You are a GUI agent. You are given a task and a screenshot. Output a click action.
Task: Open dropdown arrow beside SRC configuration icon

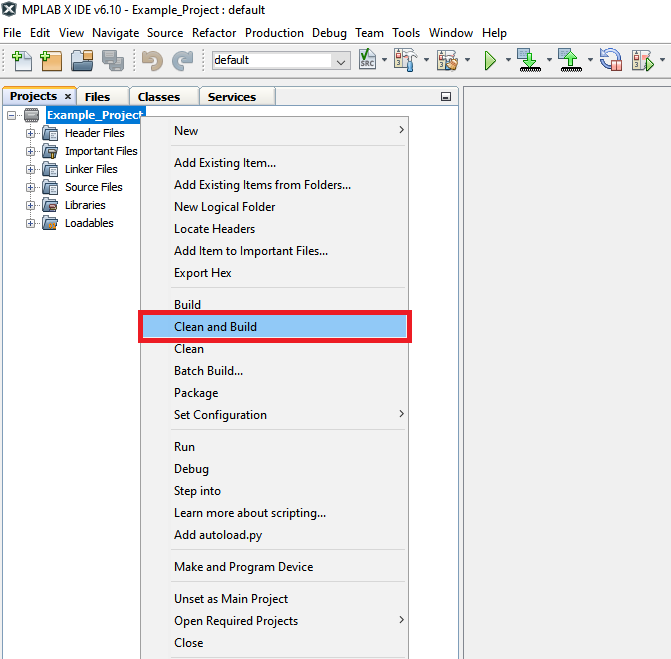384,60
